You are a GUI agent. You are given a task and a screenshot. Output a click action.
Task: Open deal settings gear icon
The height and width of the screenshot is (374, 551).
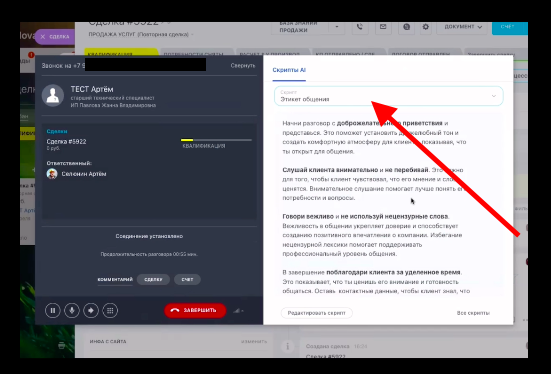[426, 27]
